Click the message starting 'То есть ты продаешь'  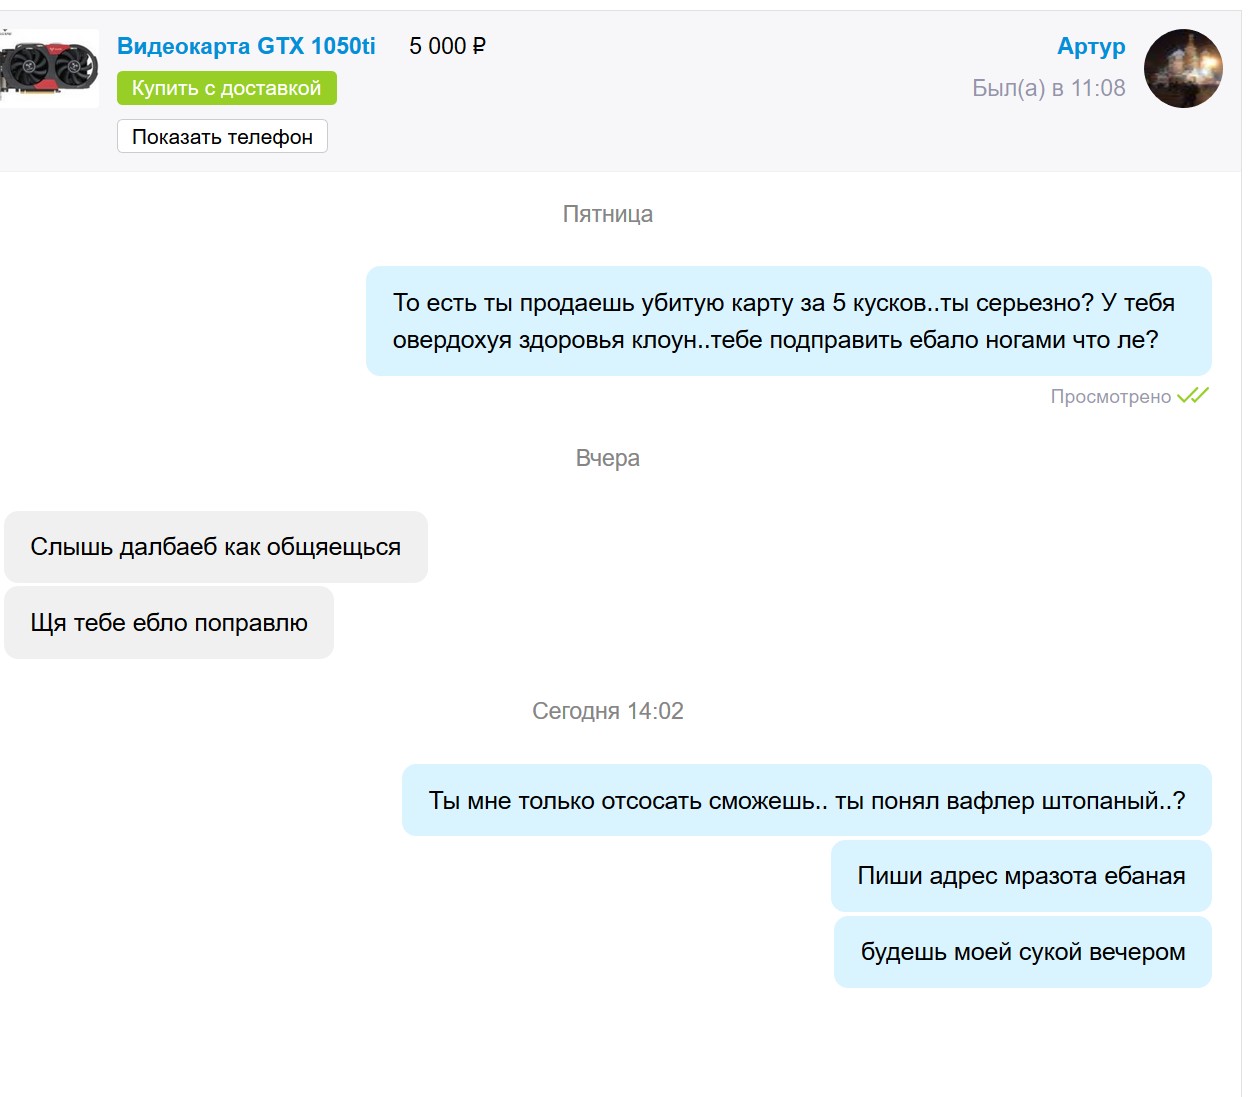789,321
